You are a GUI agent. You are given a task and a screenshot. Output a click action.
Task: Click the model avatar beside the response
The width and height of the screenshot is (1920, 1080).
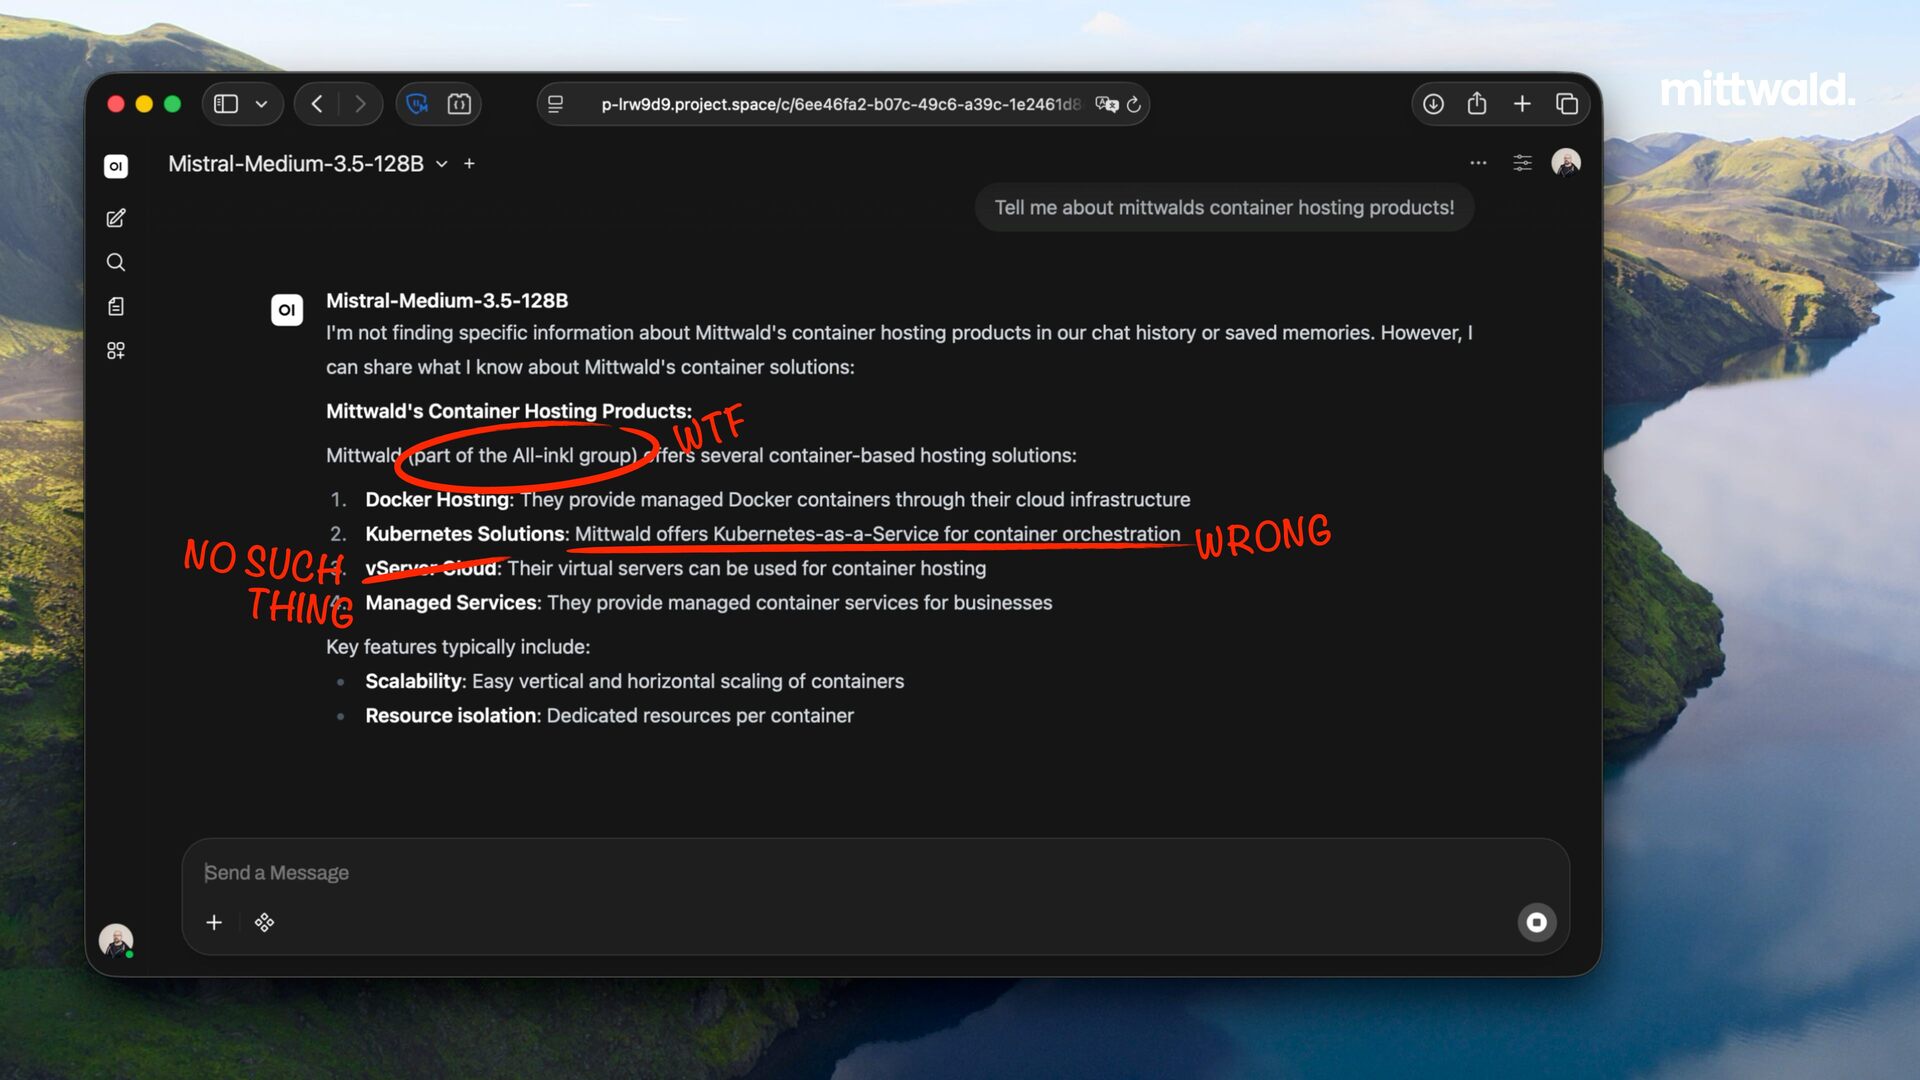tap(287, 310)
